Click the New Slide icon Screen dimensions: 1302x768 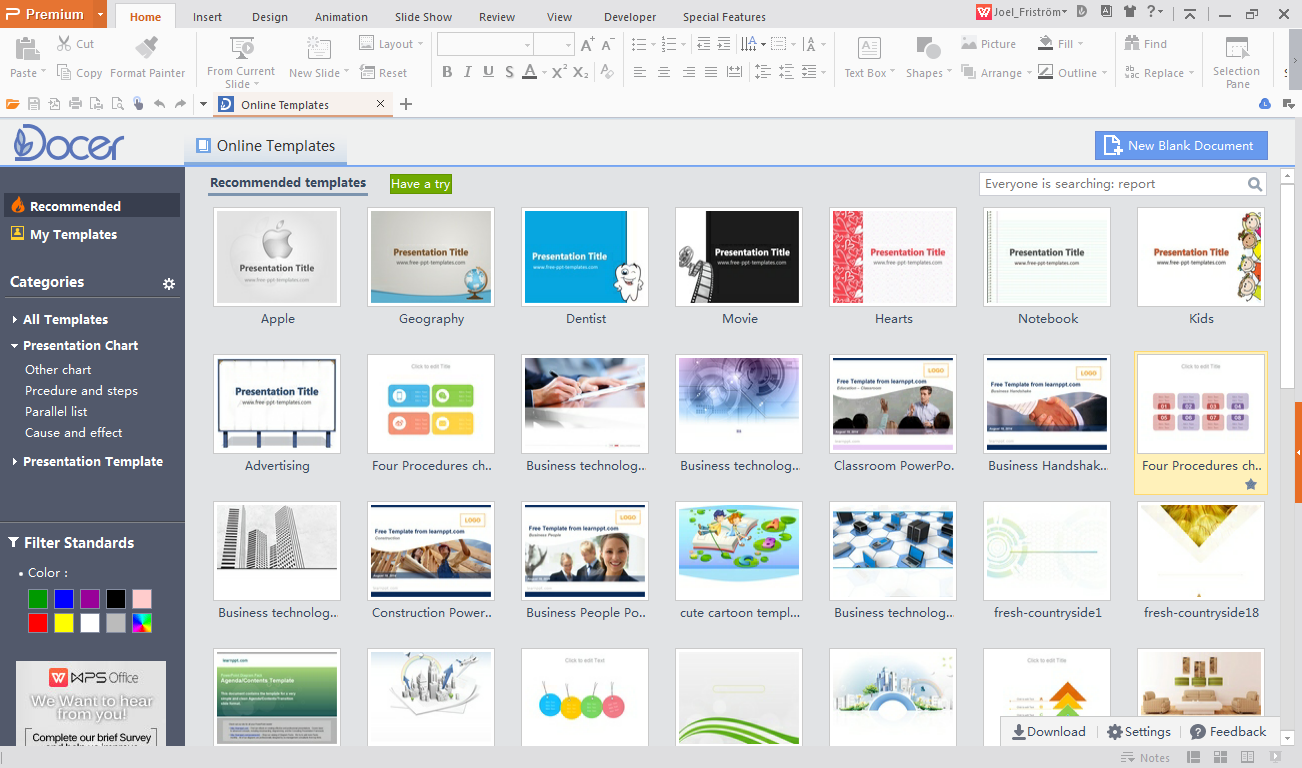click(x=317, y=48)
